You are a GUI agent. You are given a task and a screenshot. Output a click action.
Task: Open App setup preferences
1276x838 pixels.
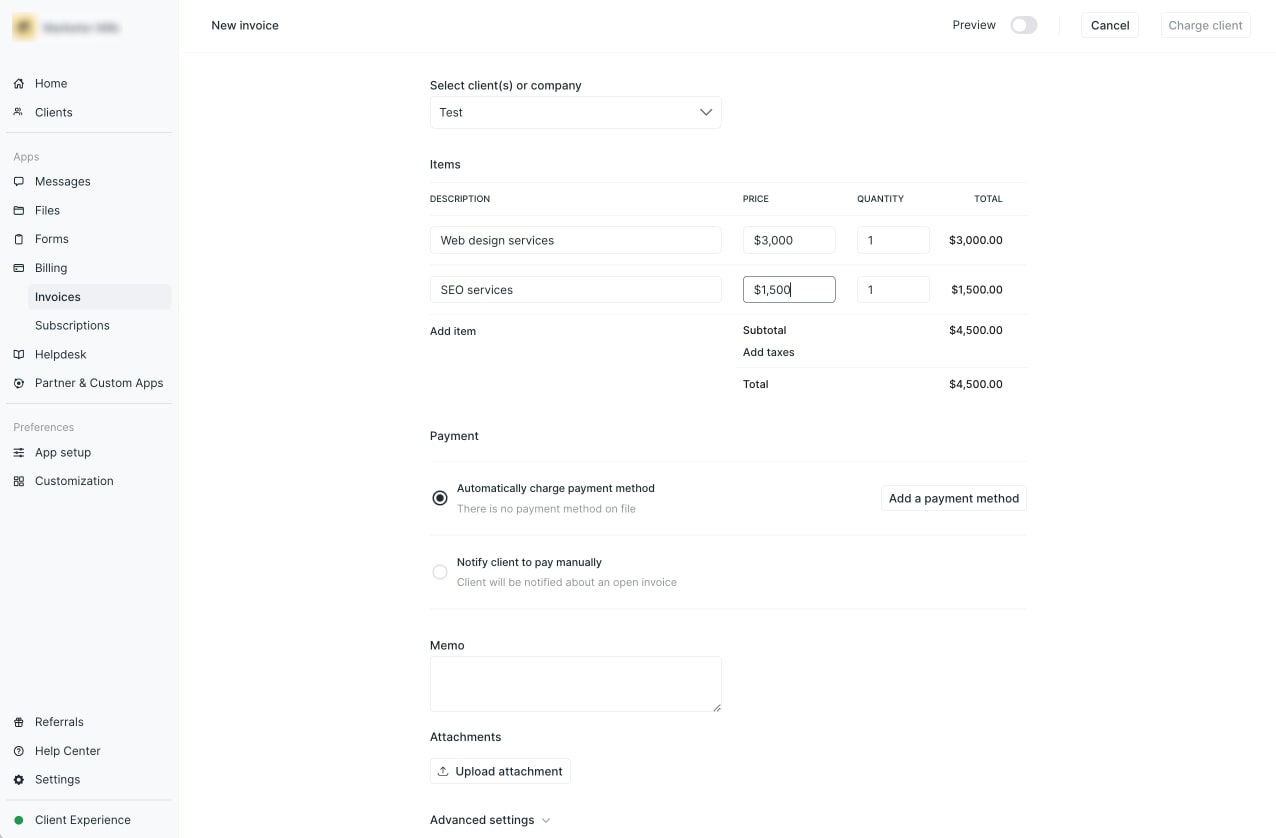coord(63,452)
